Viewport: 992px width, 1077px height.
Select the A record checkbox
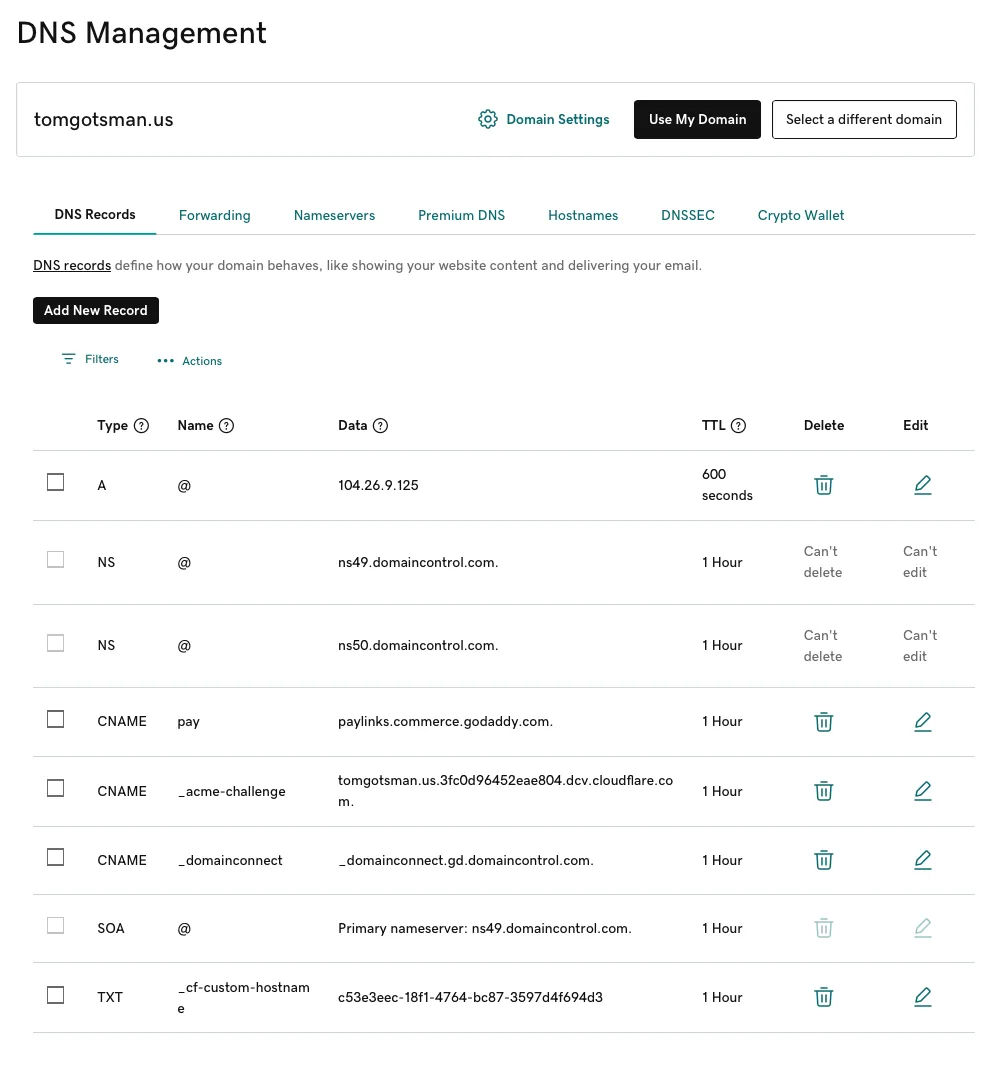[56, 483]
